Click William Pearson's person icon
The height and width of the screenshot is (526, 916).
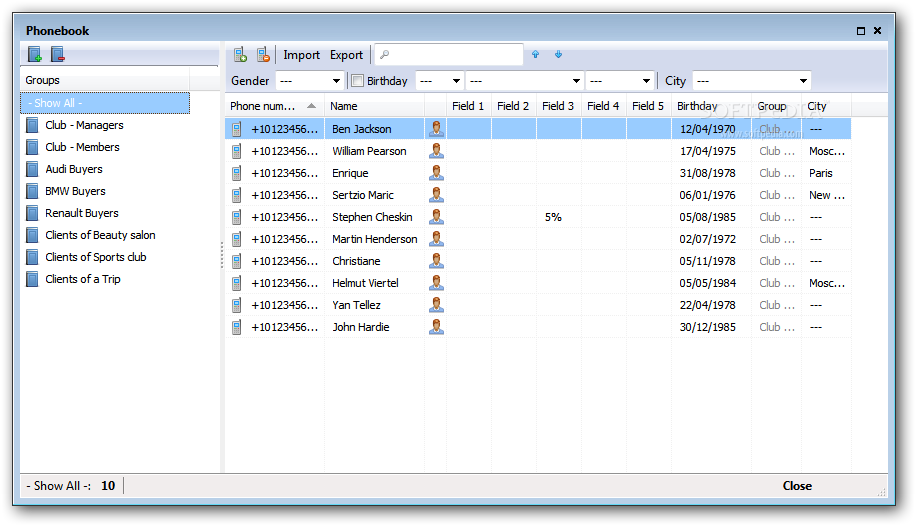[x=436, y=151]
